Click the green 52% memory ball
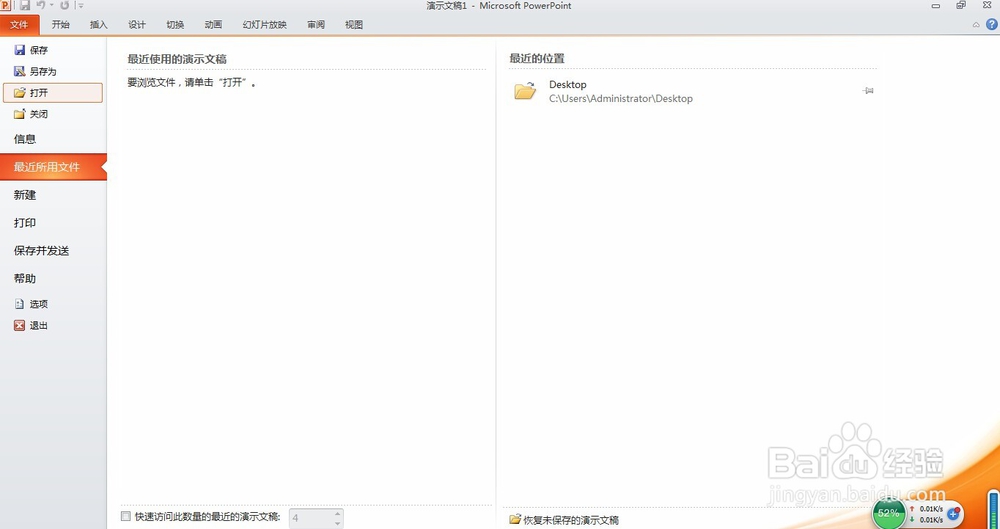This screenshot has width=1000, height=529. click(888, 512)
